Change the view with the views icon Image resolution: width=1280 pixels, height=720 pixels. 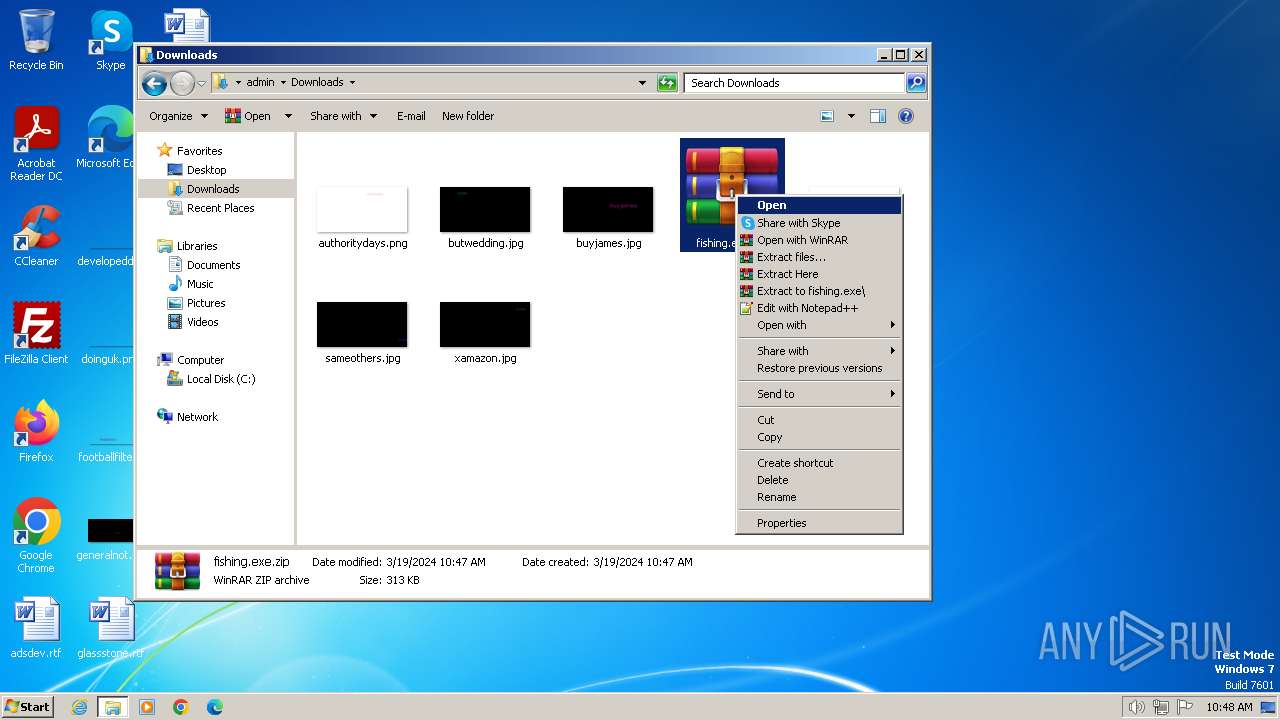[x=827, y=116]
